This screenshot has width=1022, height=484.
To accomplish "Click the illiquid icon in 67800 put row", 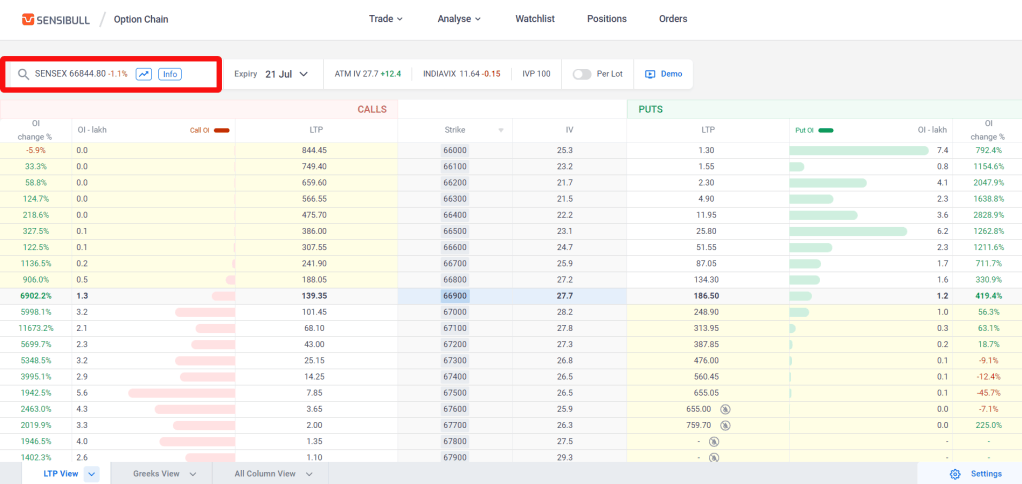I will pos(714,442).
